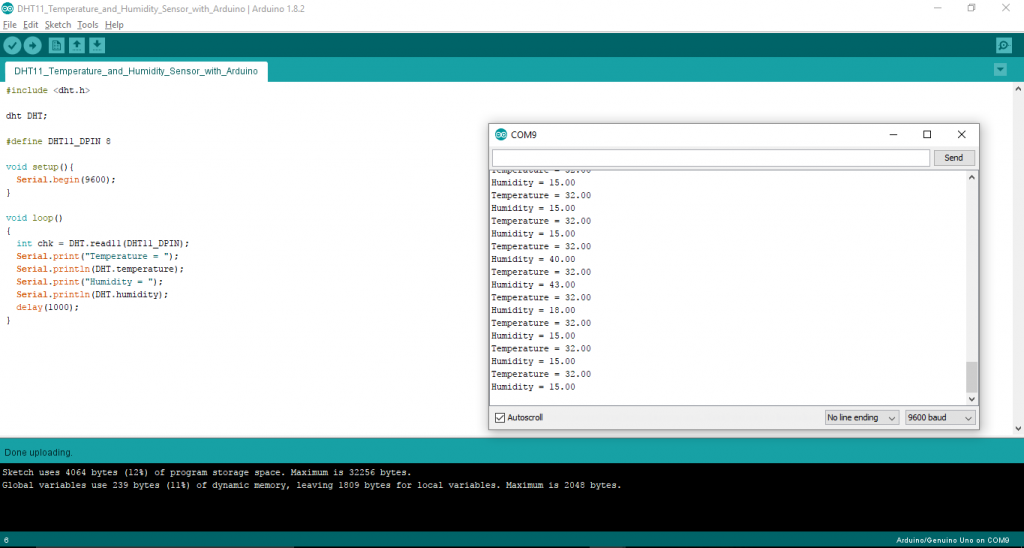
Task: Click the Arduino logo in the COM9 window title
Action: click(501, 135)
